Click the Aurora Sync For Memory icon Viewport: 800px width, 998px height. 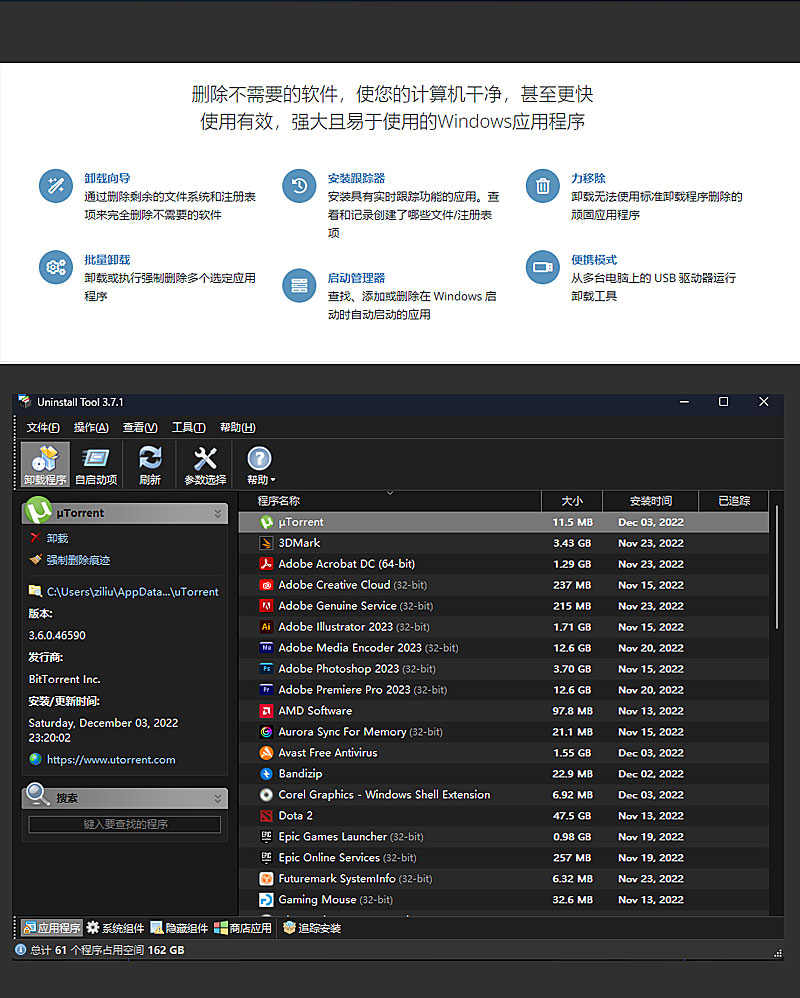click(266, 732)
